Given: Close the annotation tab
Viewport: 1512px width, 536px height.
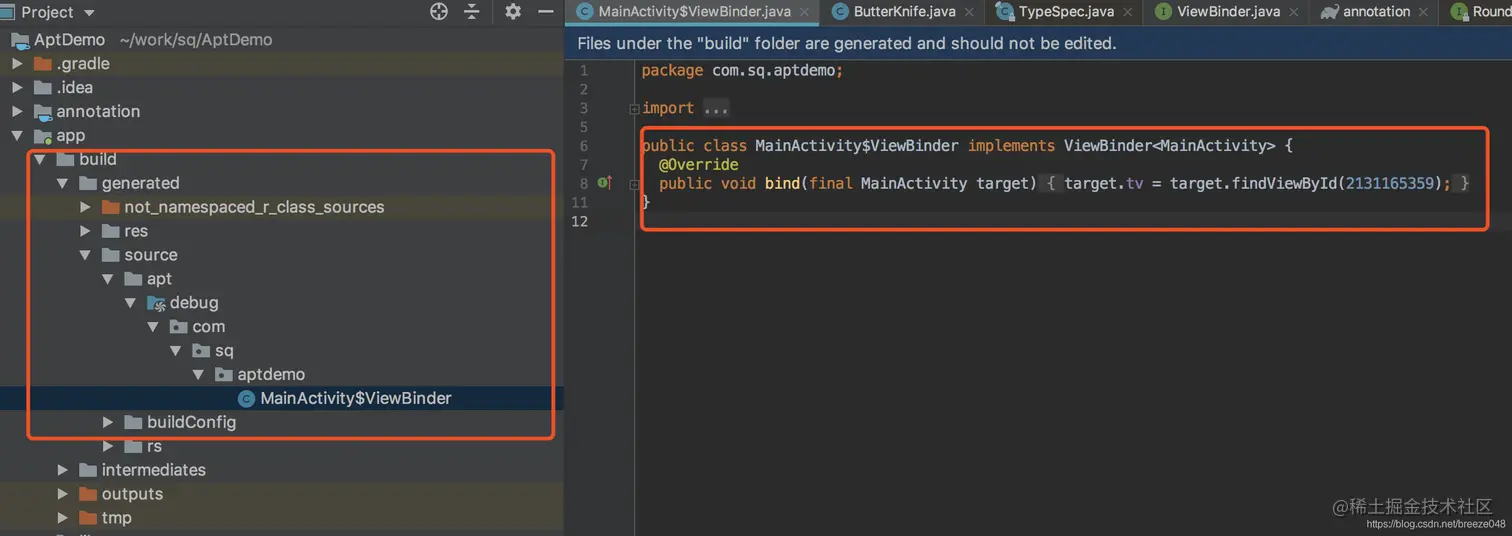Looking at the screenshot, I should (1425, 12).
